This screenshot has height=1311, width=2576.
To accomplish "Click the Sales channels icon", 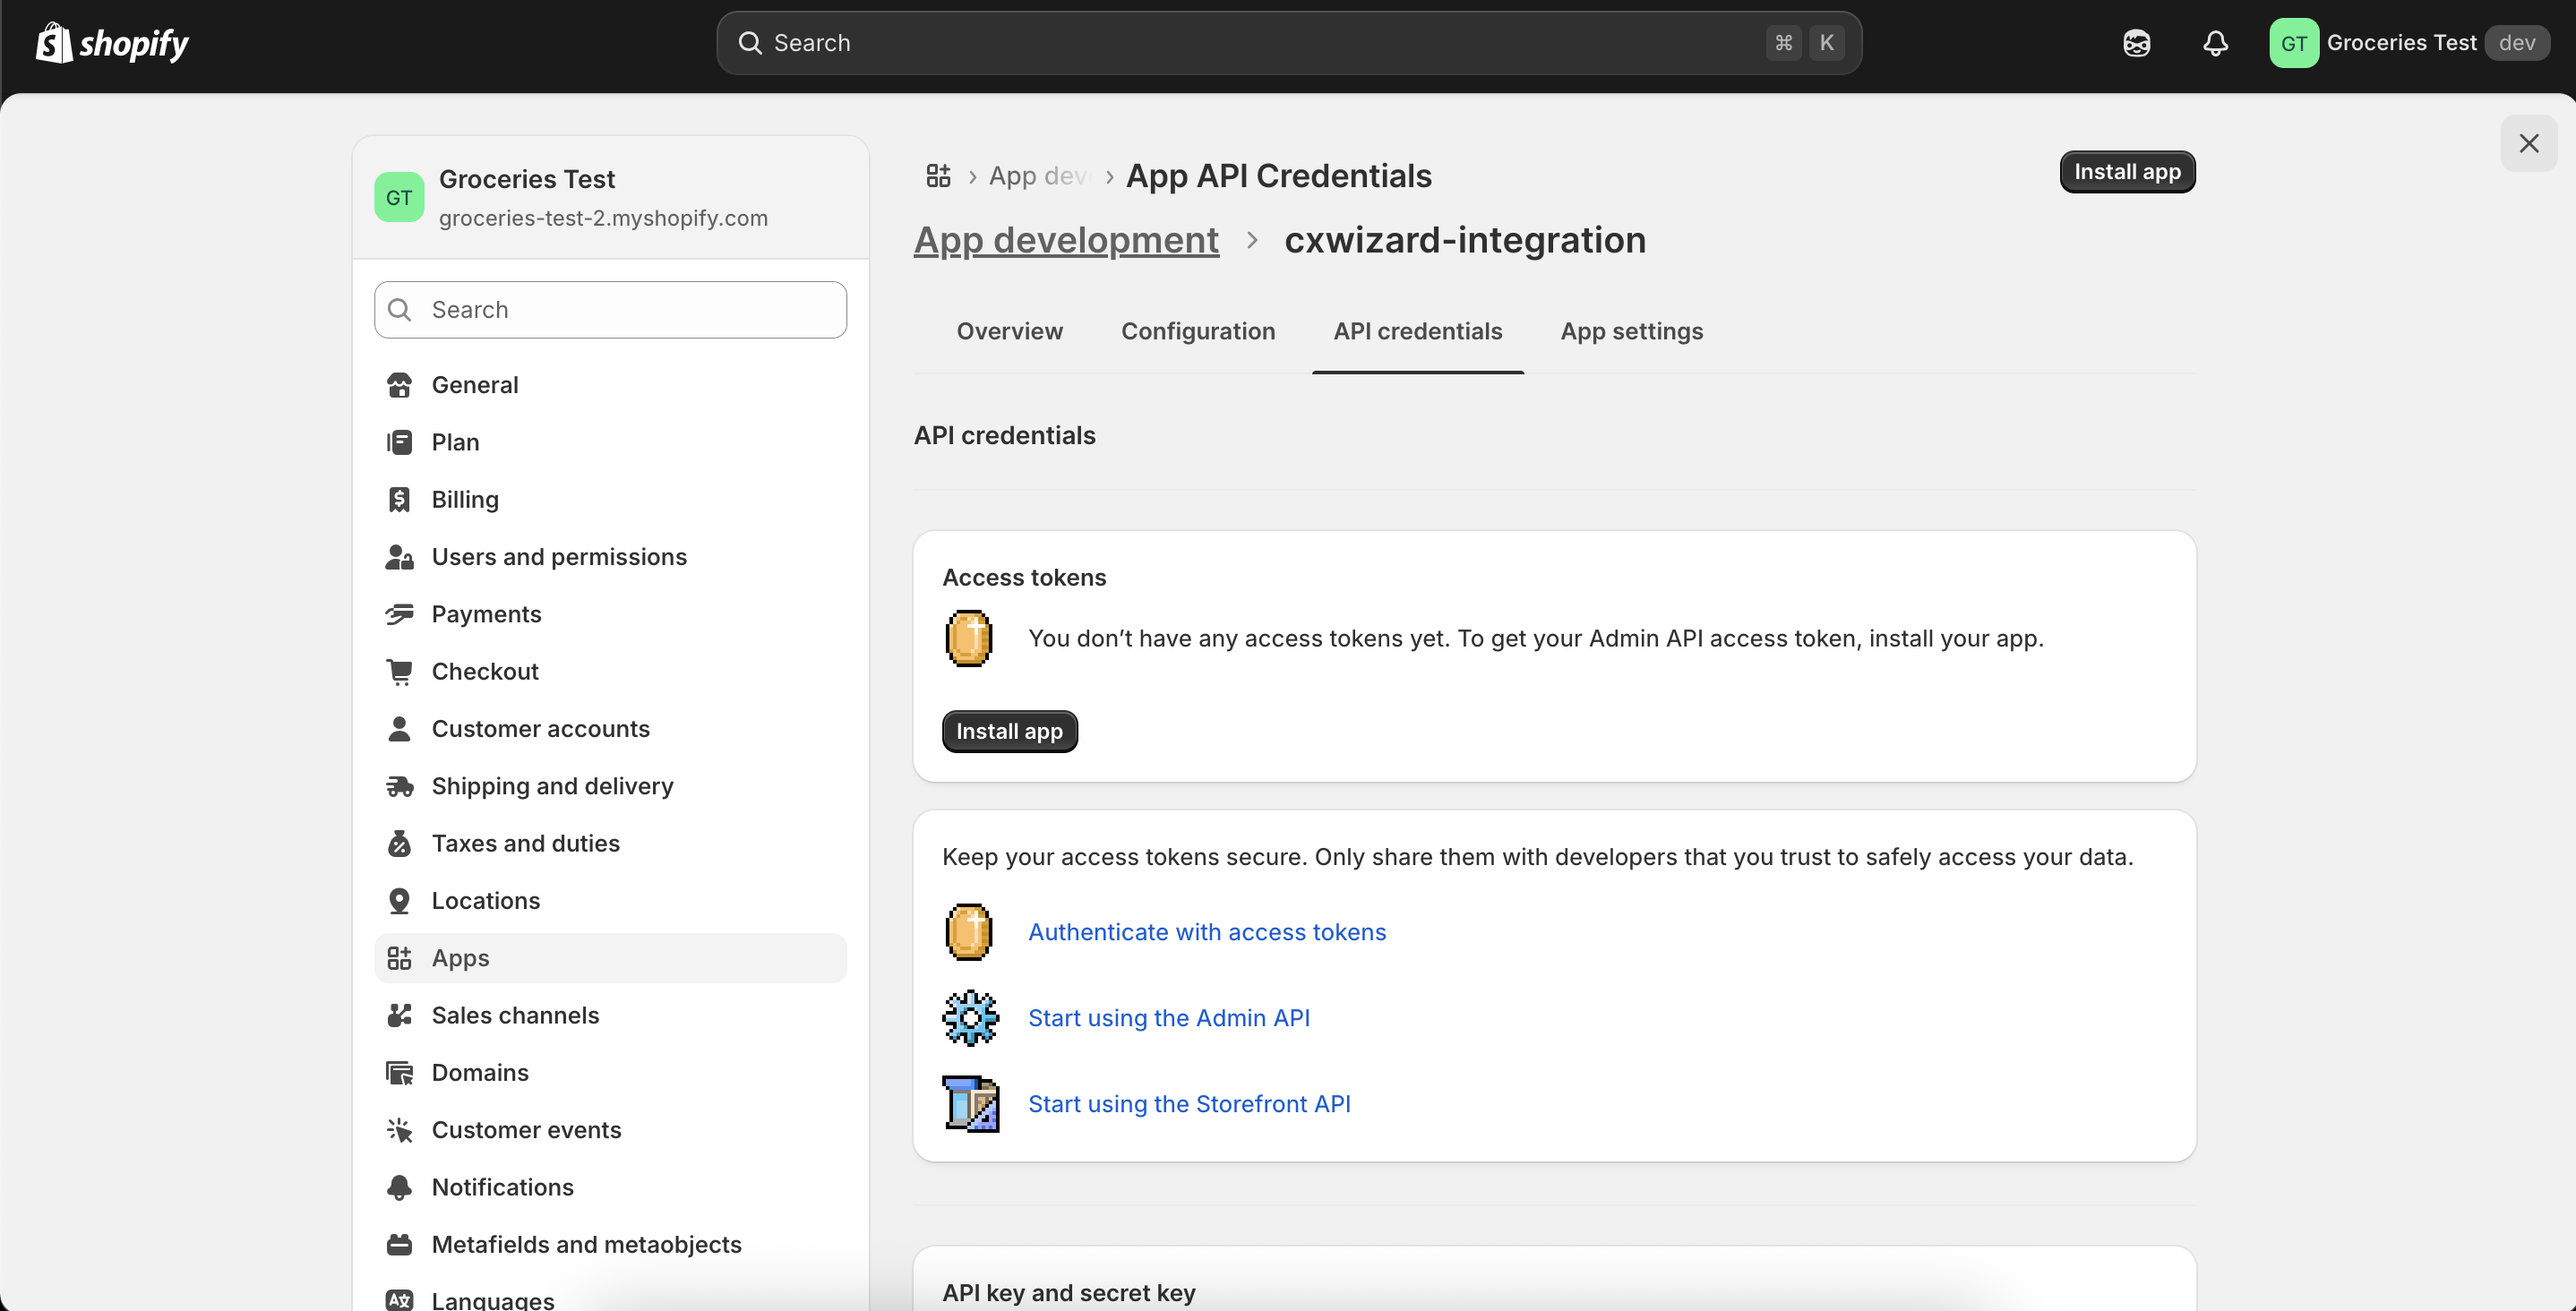I will click(400, 1015).
